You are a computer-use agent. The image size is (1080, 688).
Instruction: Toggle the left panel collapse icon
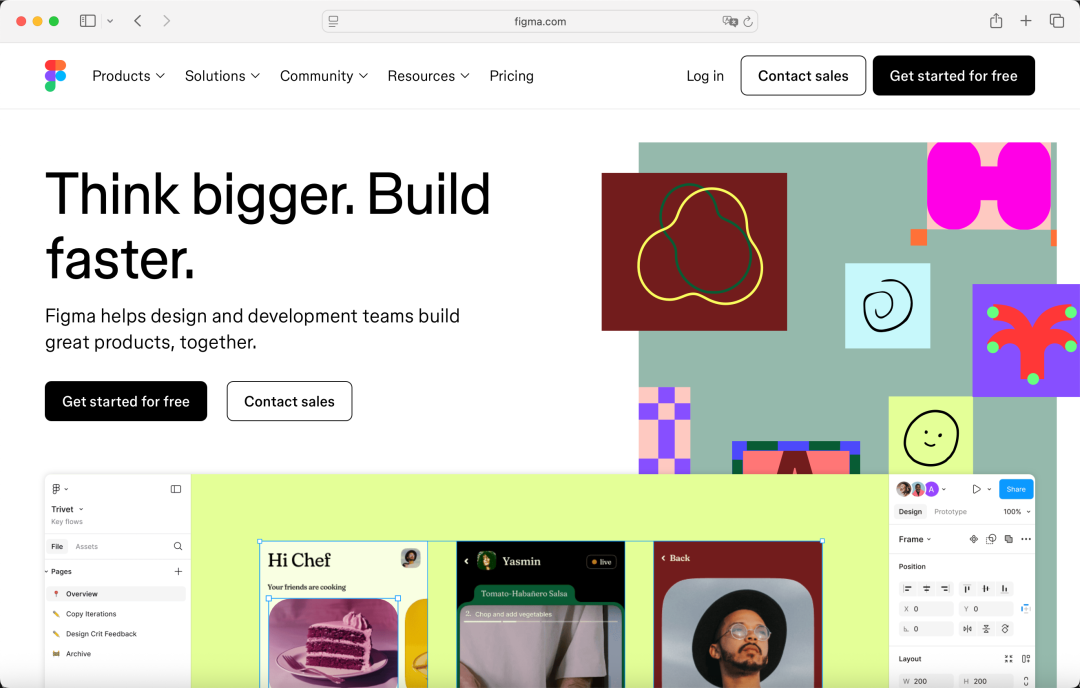pos(176,489)
